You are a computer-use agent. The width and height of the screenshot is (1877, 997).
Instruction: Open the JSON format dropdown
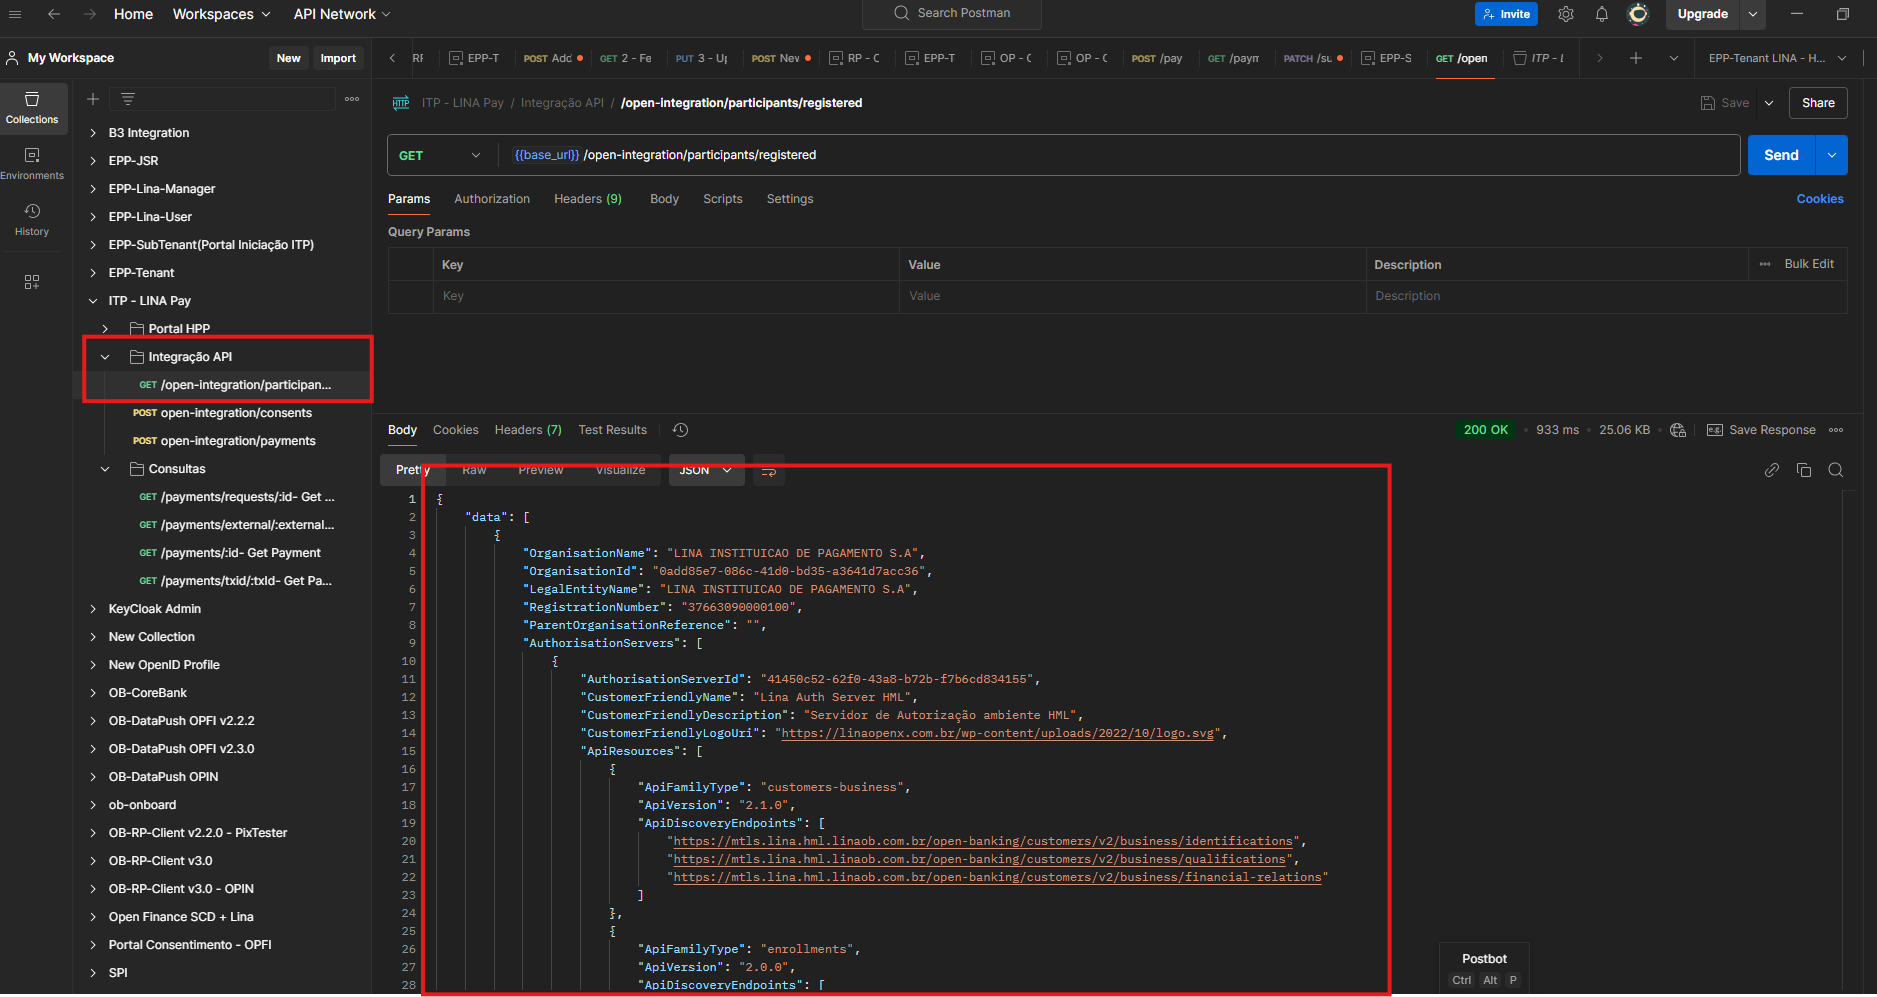click(706, 470)
